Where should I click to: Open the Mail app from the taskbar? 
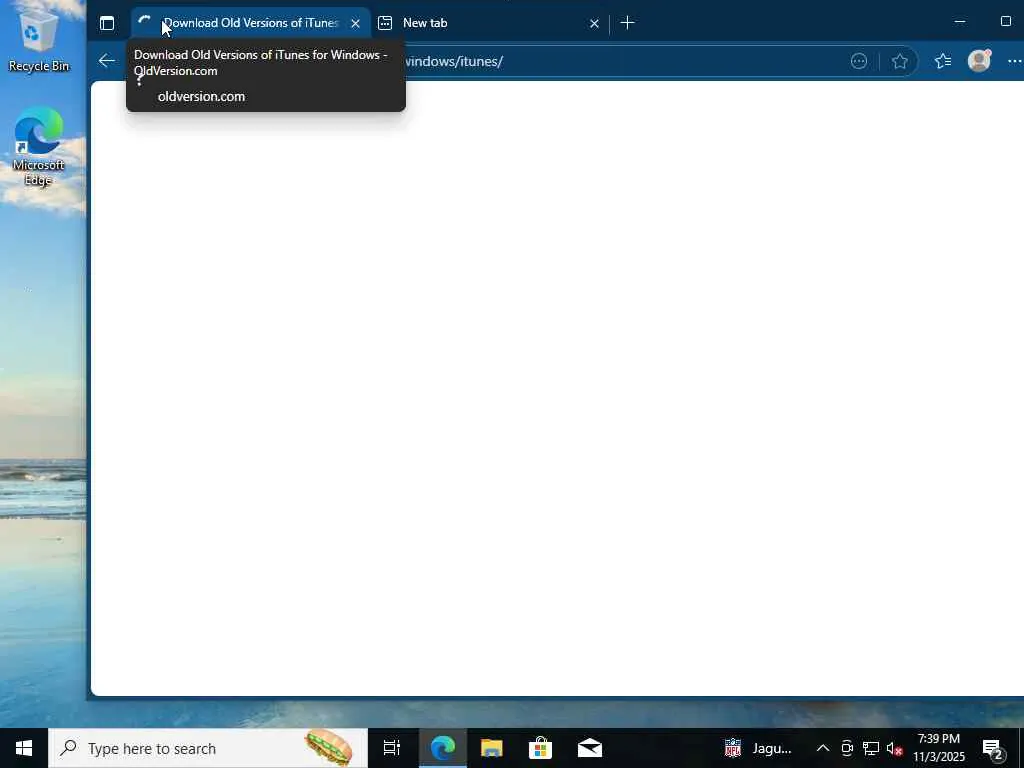[x=590, y=748]
